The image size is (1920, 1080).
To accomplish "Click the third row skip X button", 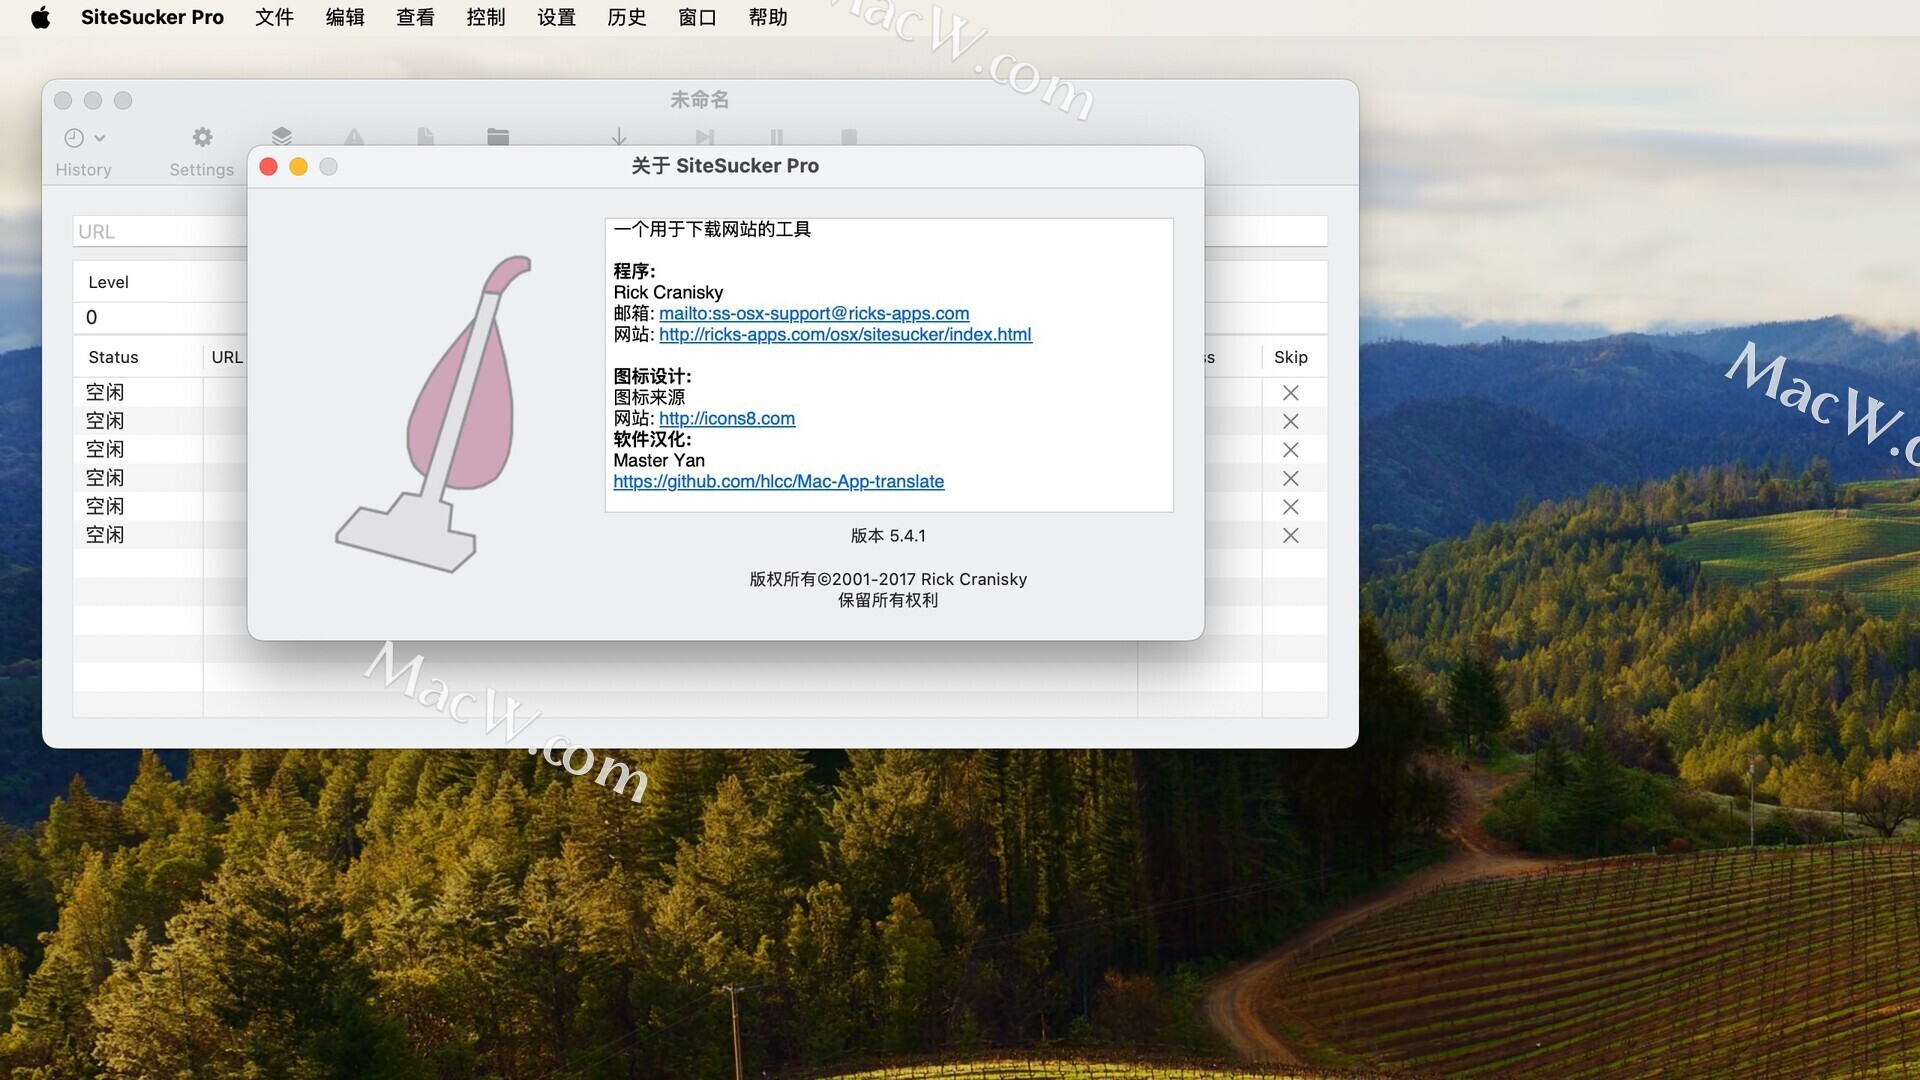I will [1288, 448].
